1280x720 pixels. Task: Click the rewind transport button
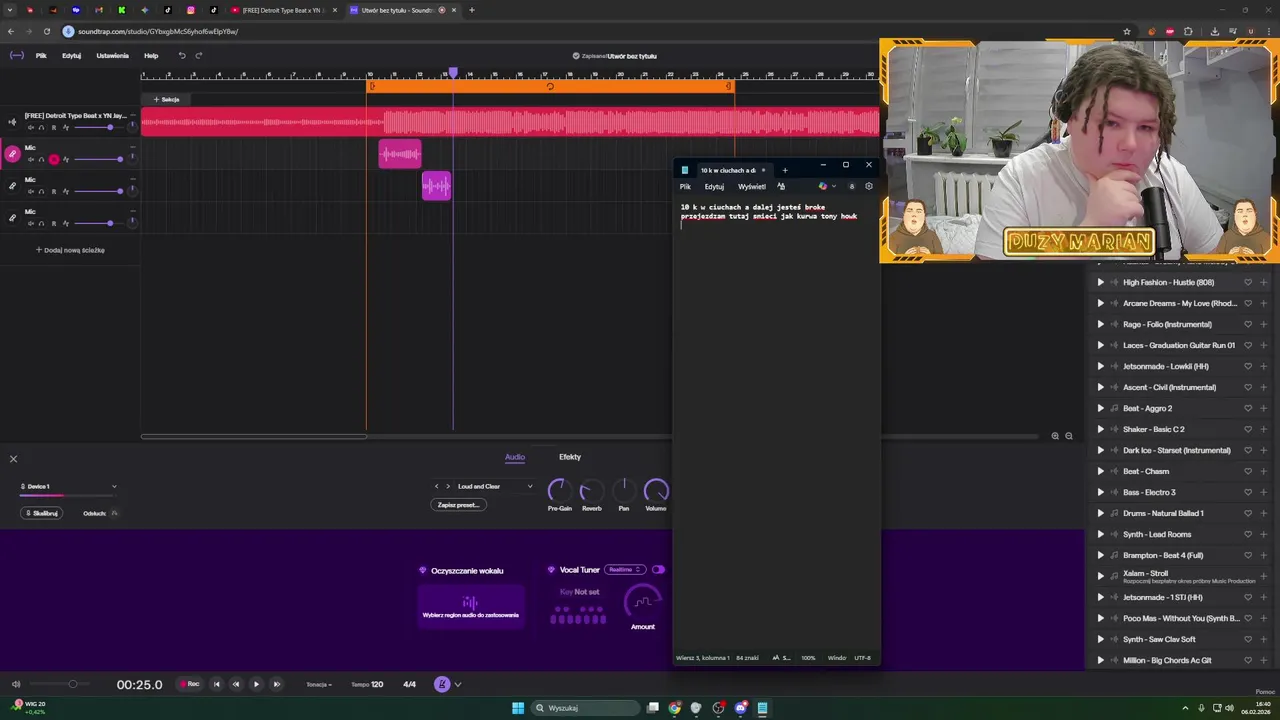click(236, 684)
